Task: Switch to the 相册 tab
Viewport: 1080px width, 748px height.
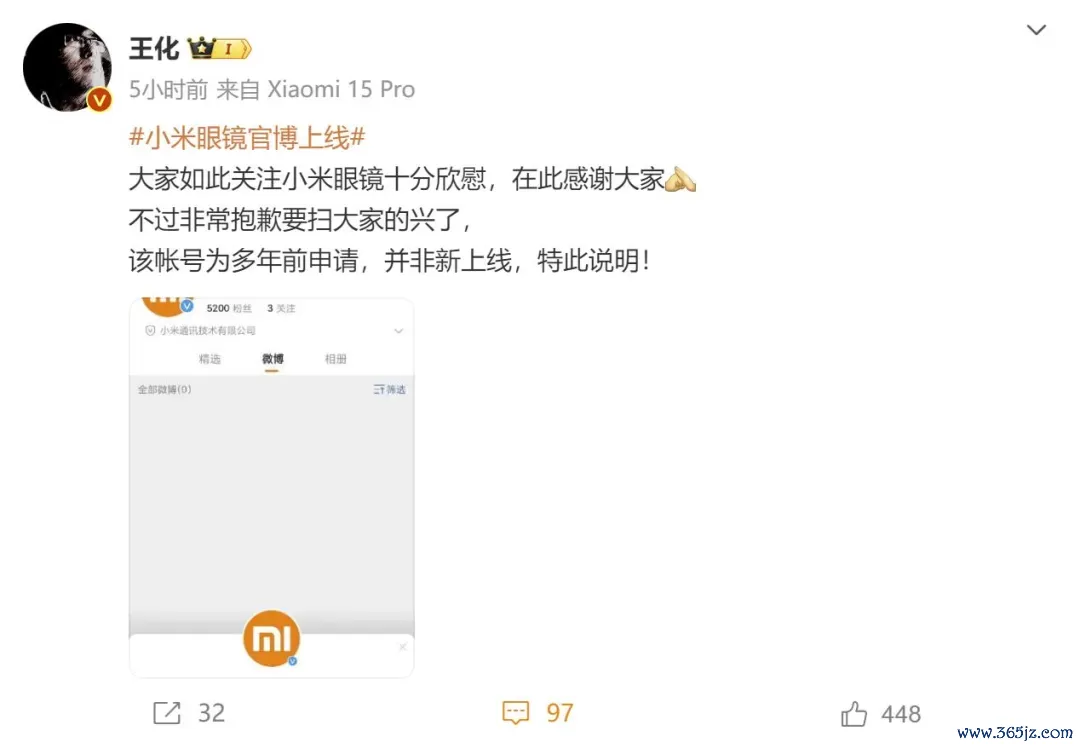Action: pyautogui.click(x=335, y=359)
